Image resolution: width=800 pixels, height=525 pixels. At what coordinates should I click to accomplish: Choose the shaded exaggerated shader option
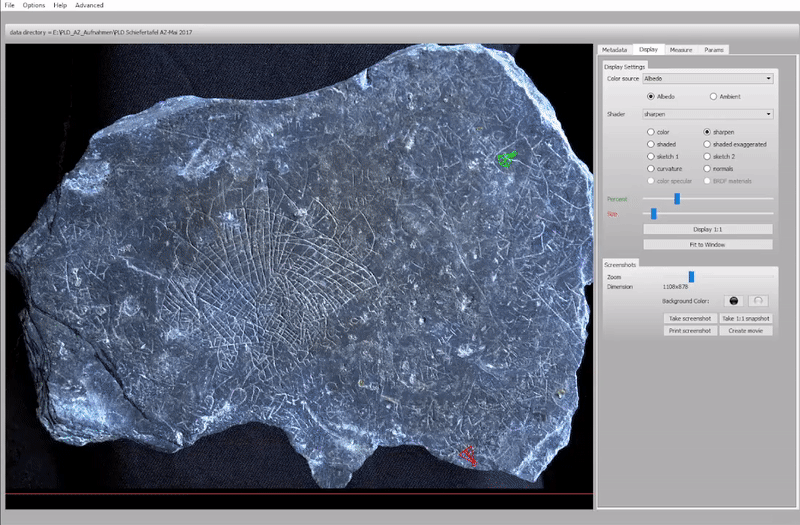pos(708,144)
